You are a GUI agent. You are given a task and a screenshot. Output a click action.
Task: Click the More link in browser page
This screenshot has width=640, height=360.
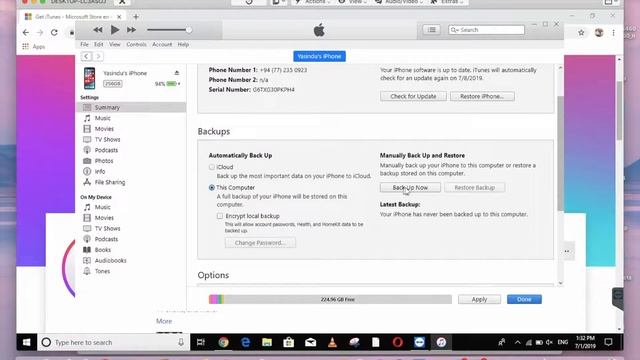(x=164, y=321)
